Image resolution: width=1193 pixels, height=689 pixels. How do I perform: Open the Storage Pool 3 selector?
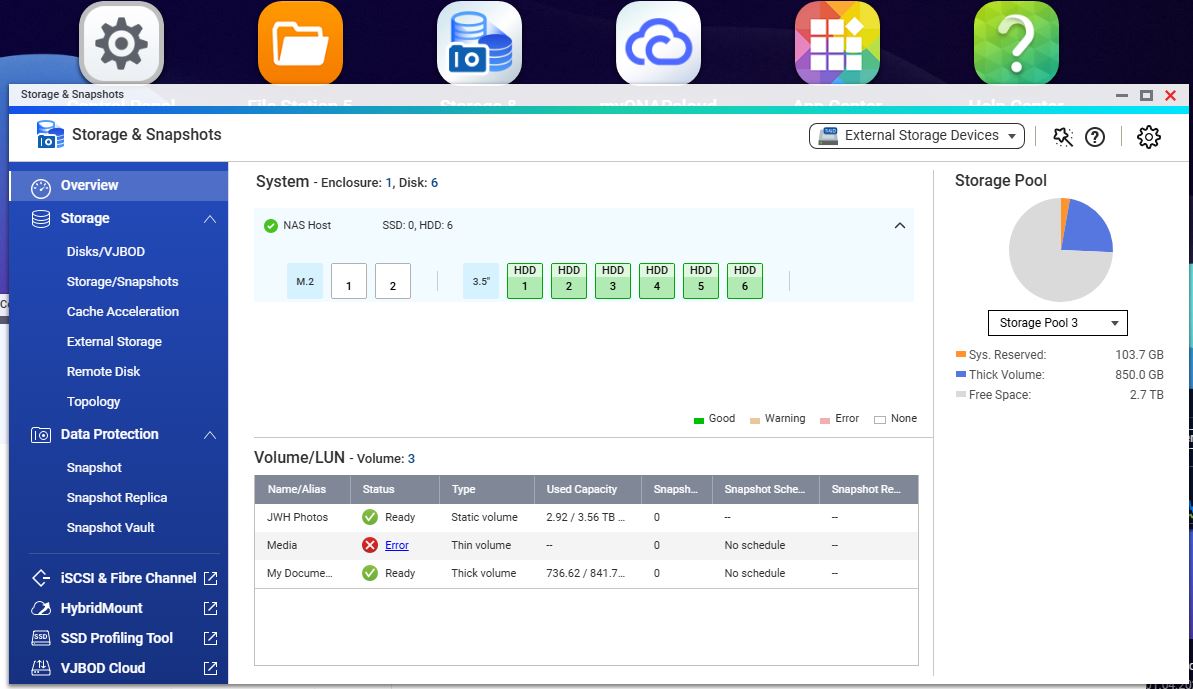pyautogui.click(x=1057, y=323)
